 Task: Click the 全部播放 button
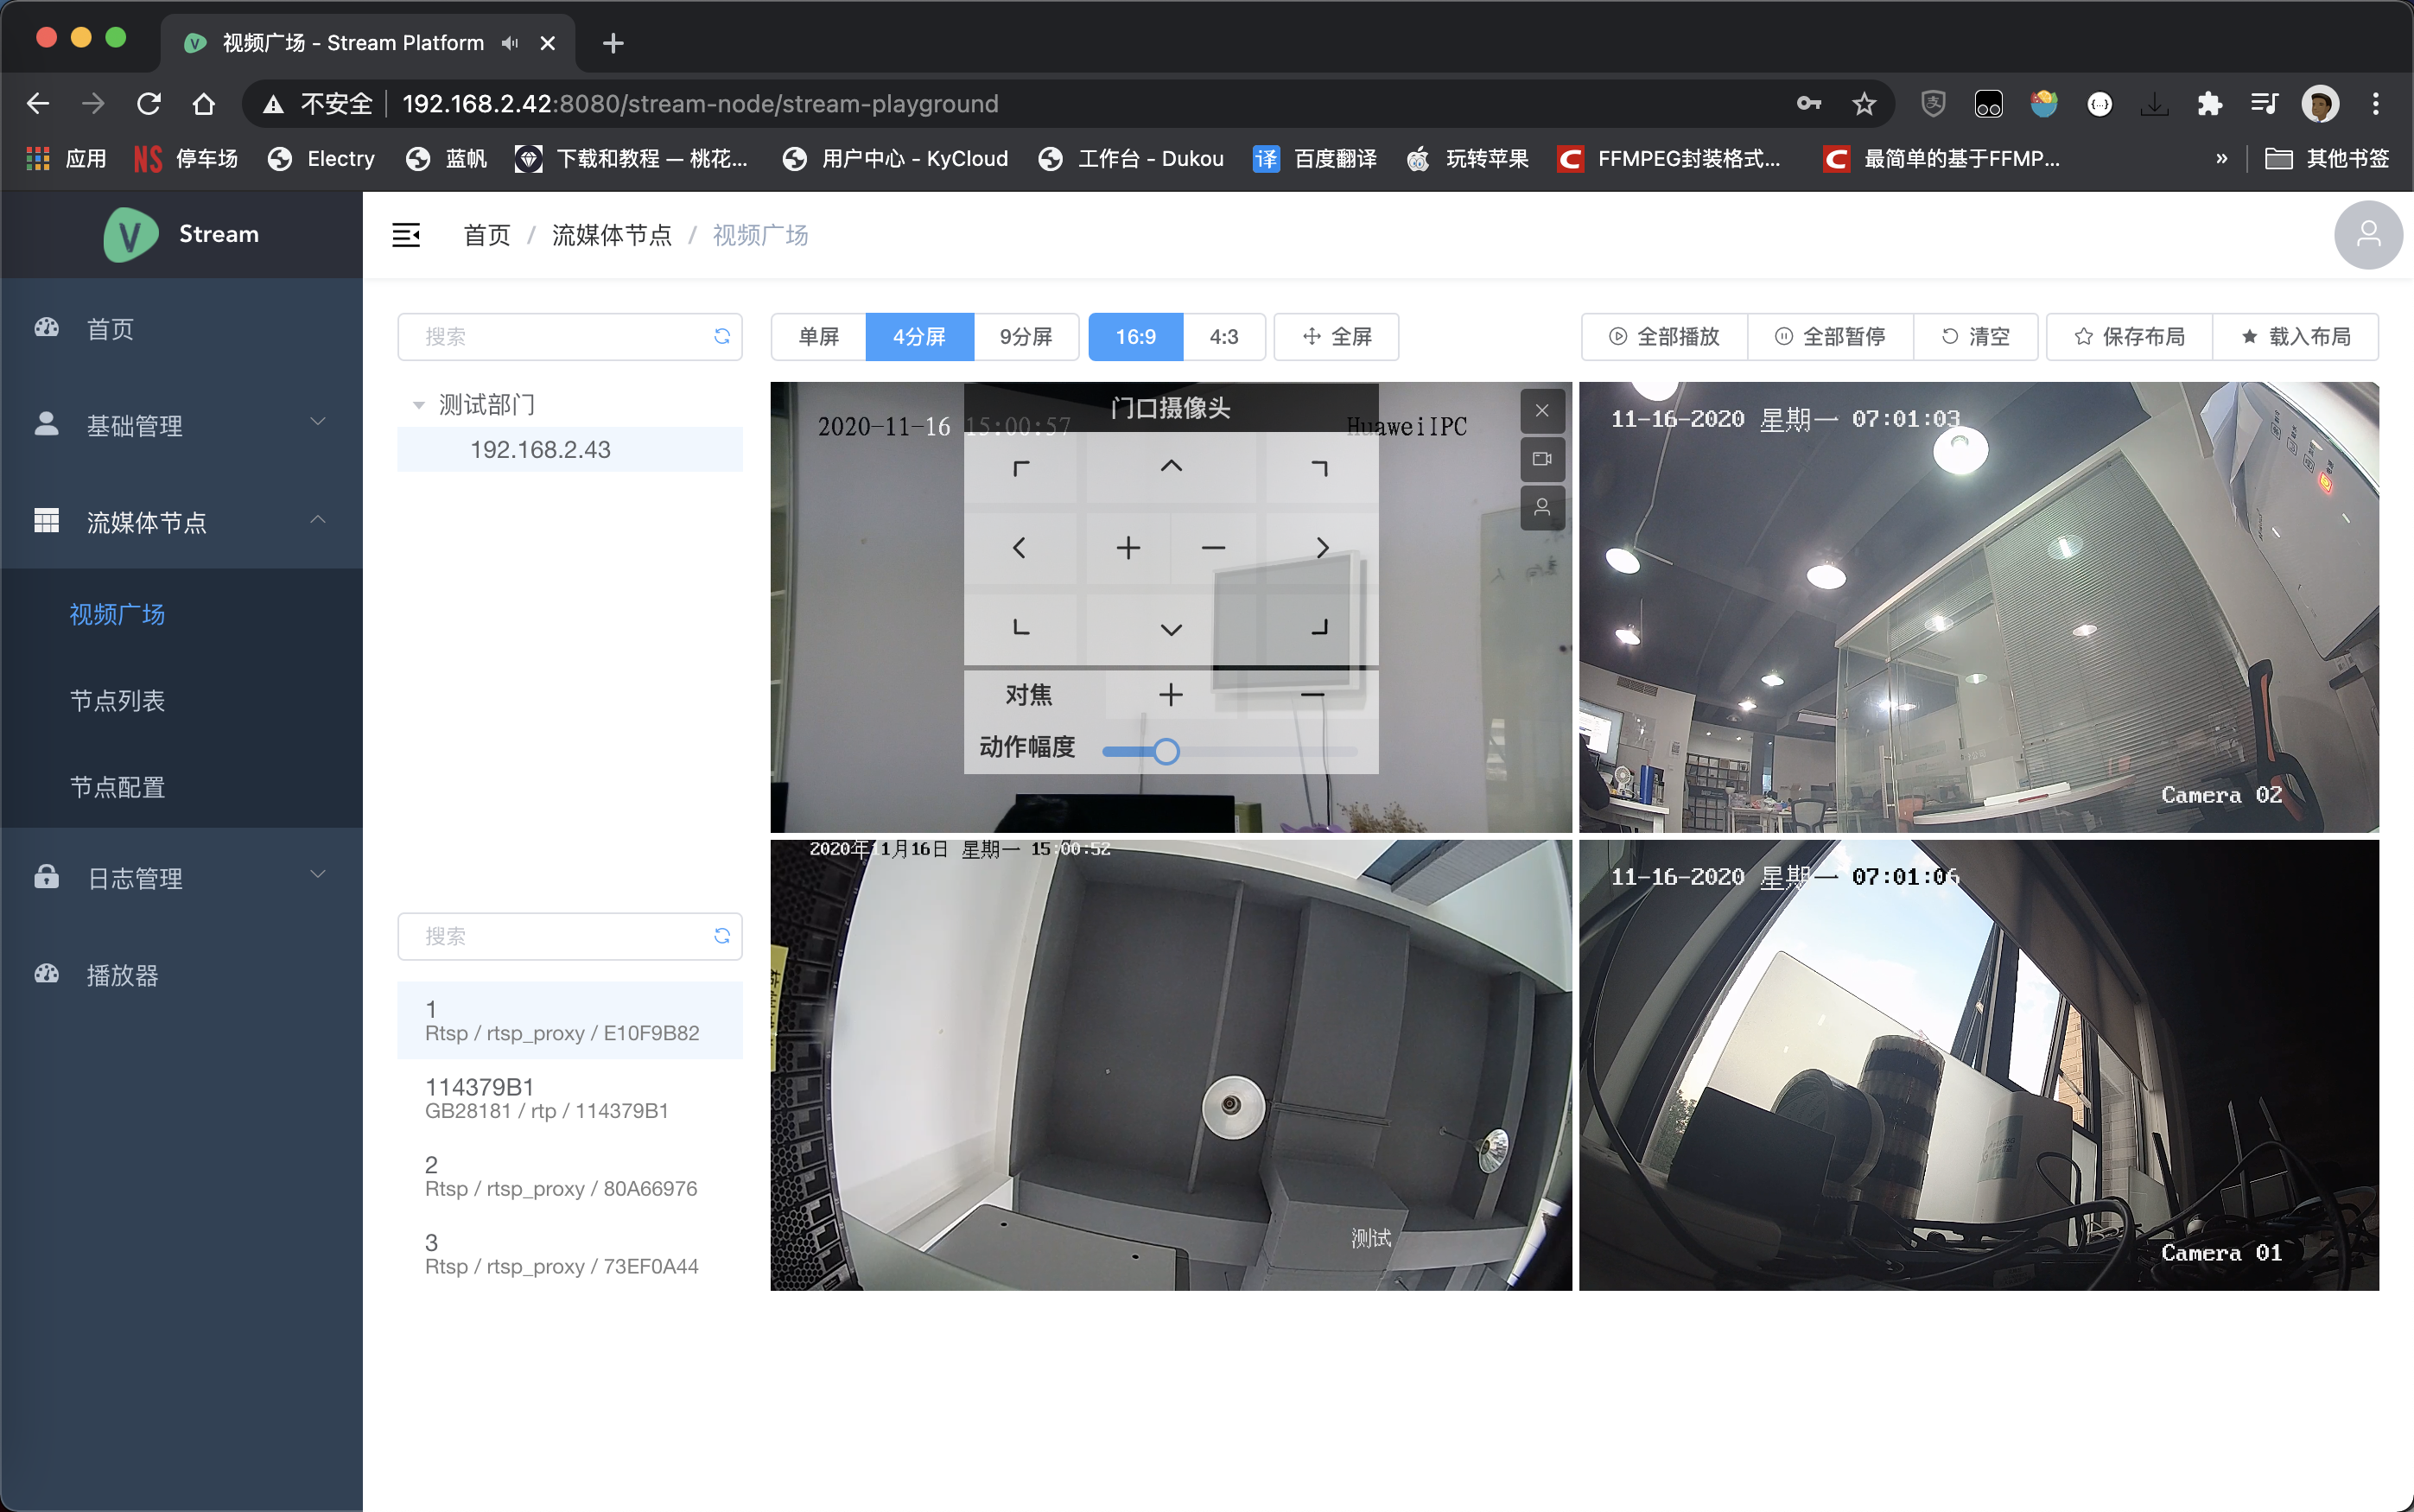pos(1664,336)
